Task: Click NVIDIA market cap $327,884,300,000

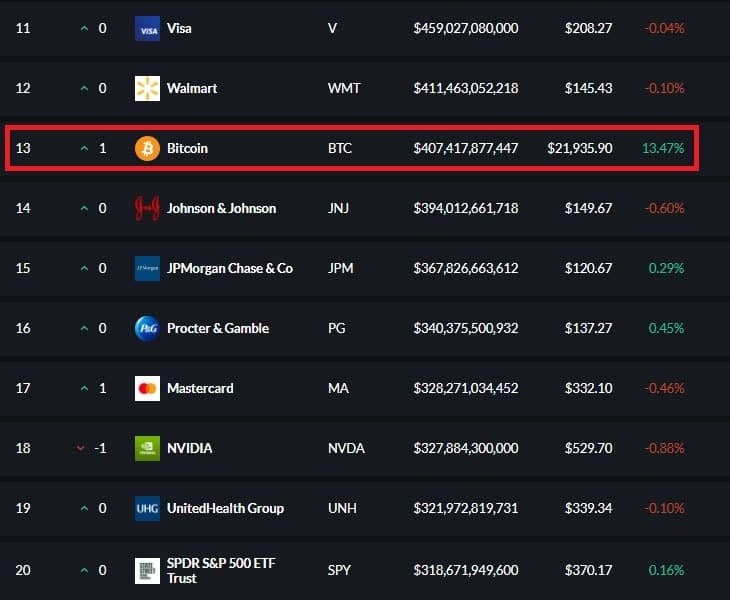Action: point(466,449)
